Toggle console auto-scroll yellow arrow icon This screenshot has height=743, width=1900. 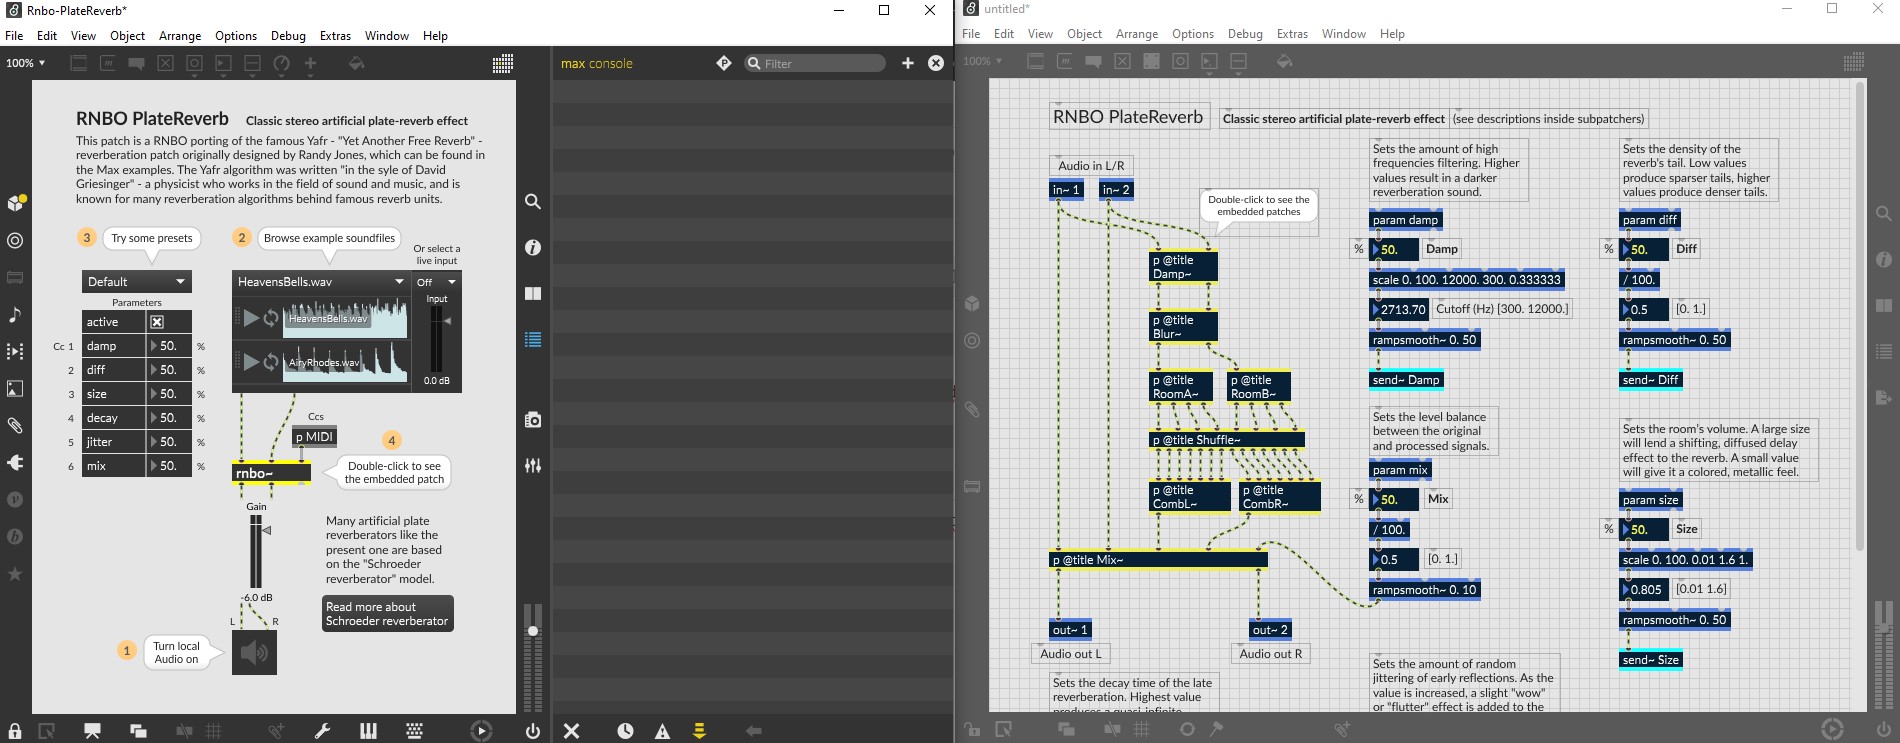click(699, 731)
